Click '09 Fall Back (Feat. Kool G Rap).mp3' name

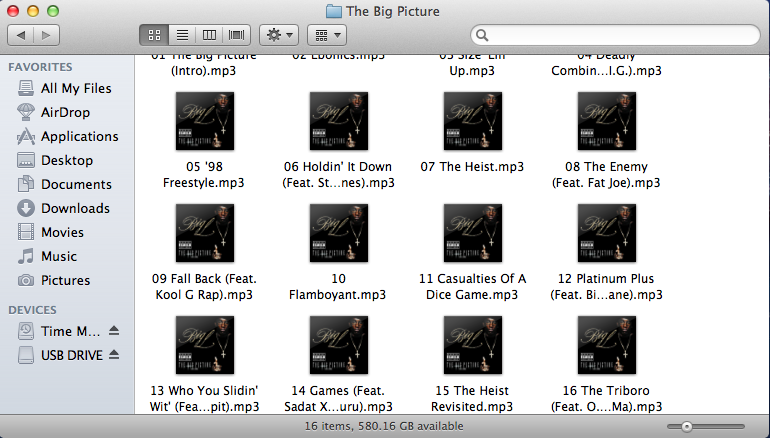point(204,287)
